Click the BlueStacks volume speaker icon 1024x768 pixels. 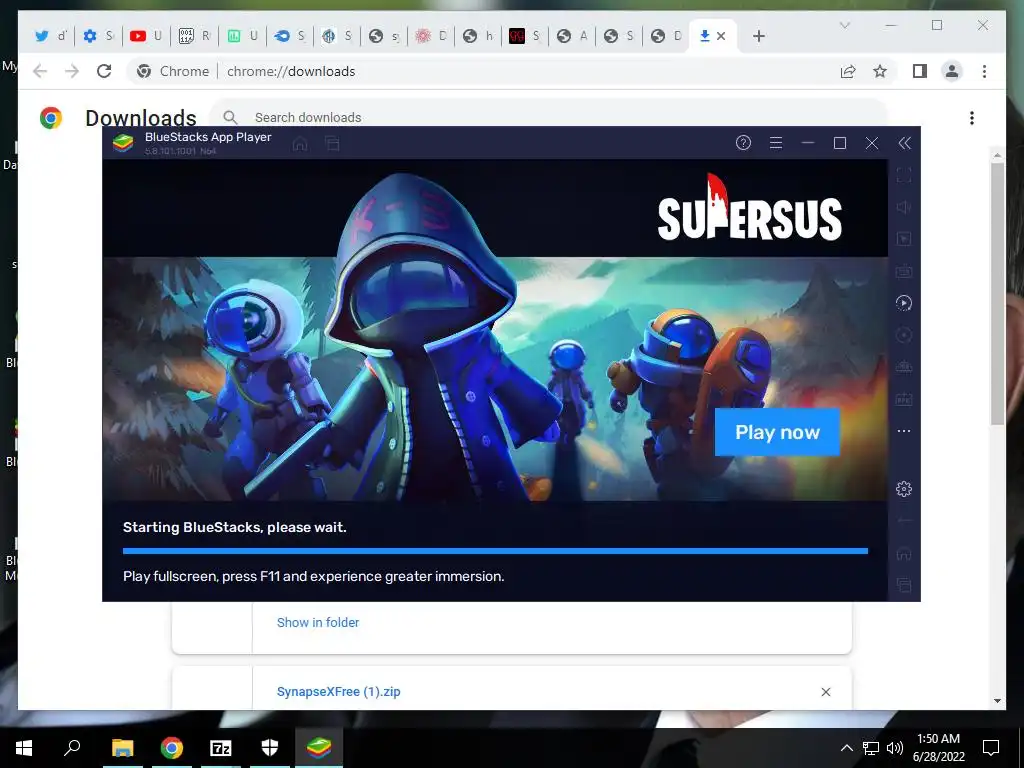(904, 207)
